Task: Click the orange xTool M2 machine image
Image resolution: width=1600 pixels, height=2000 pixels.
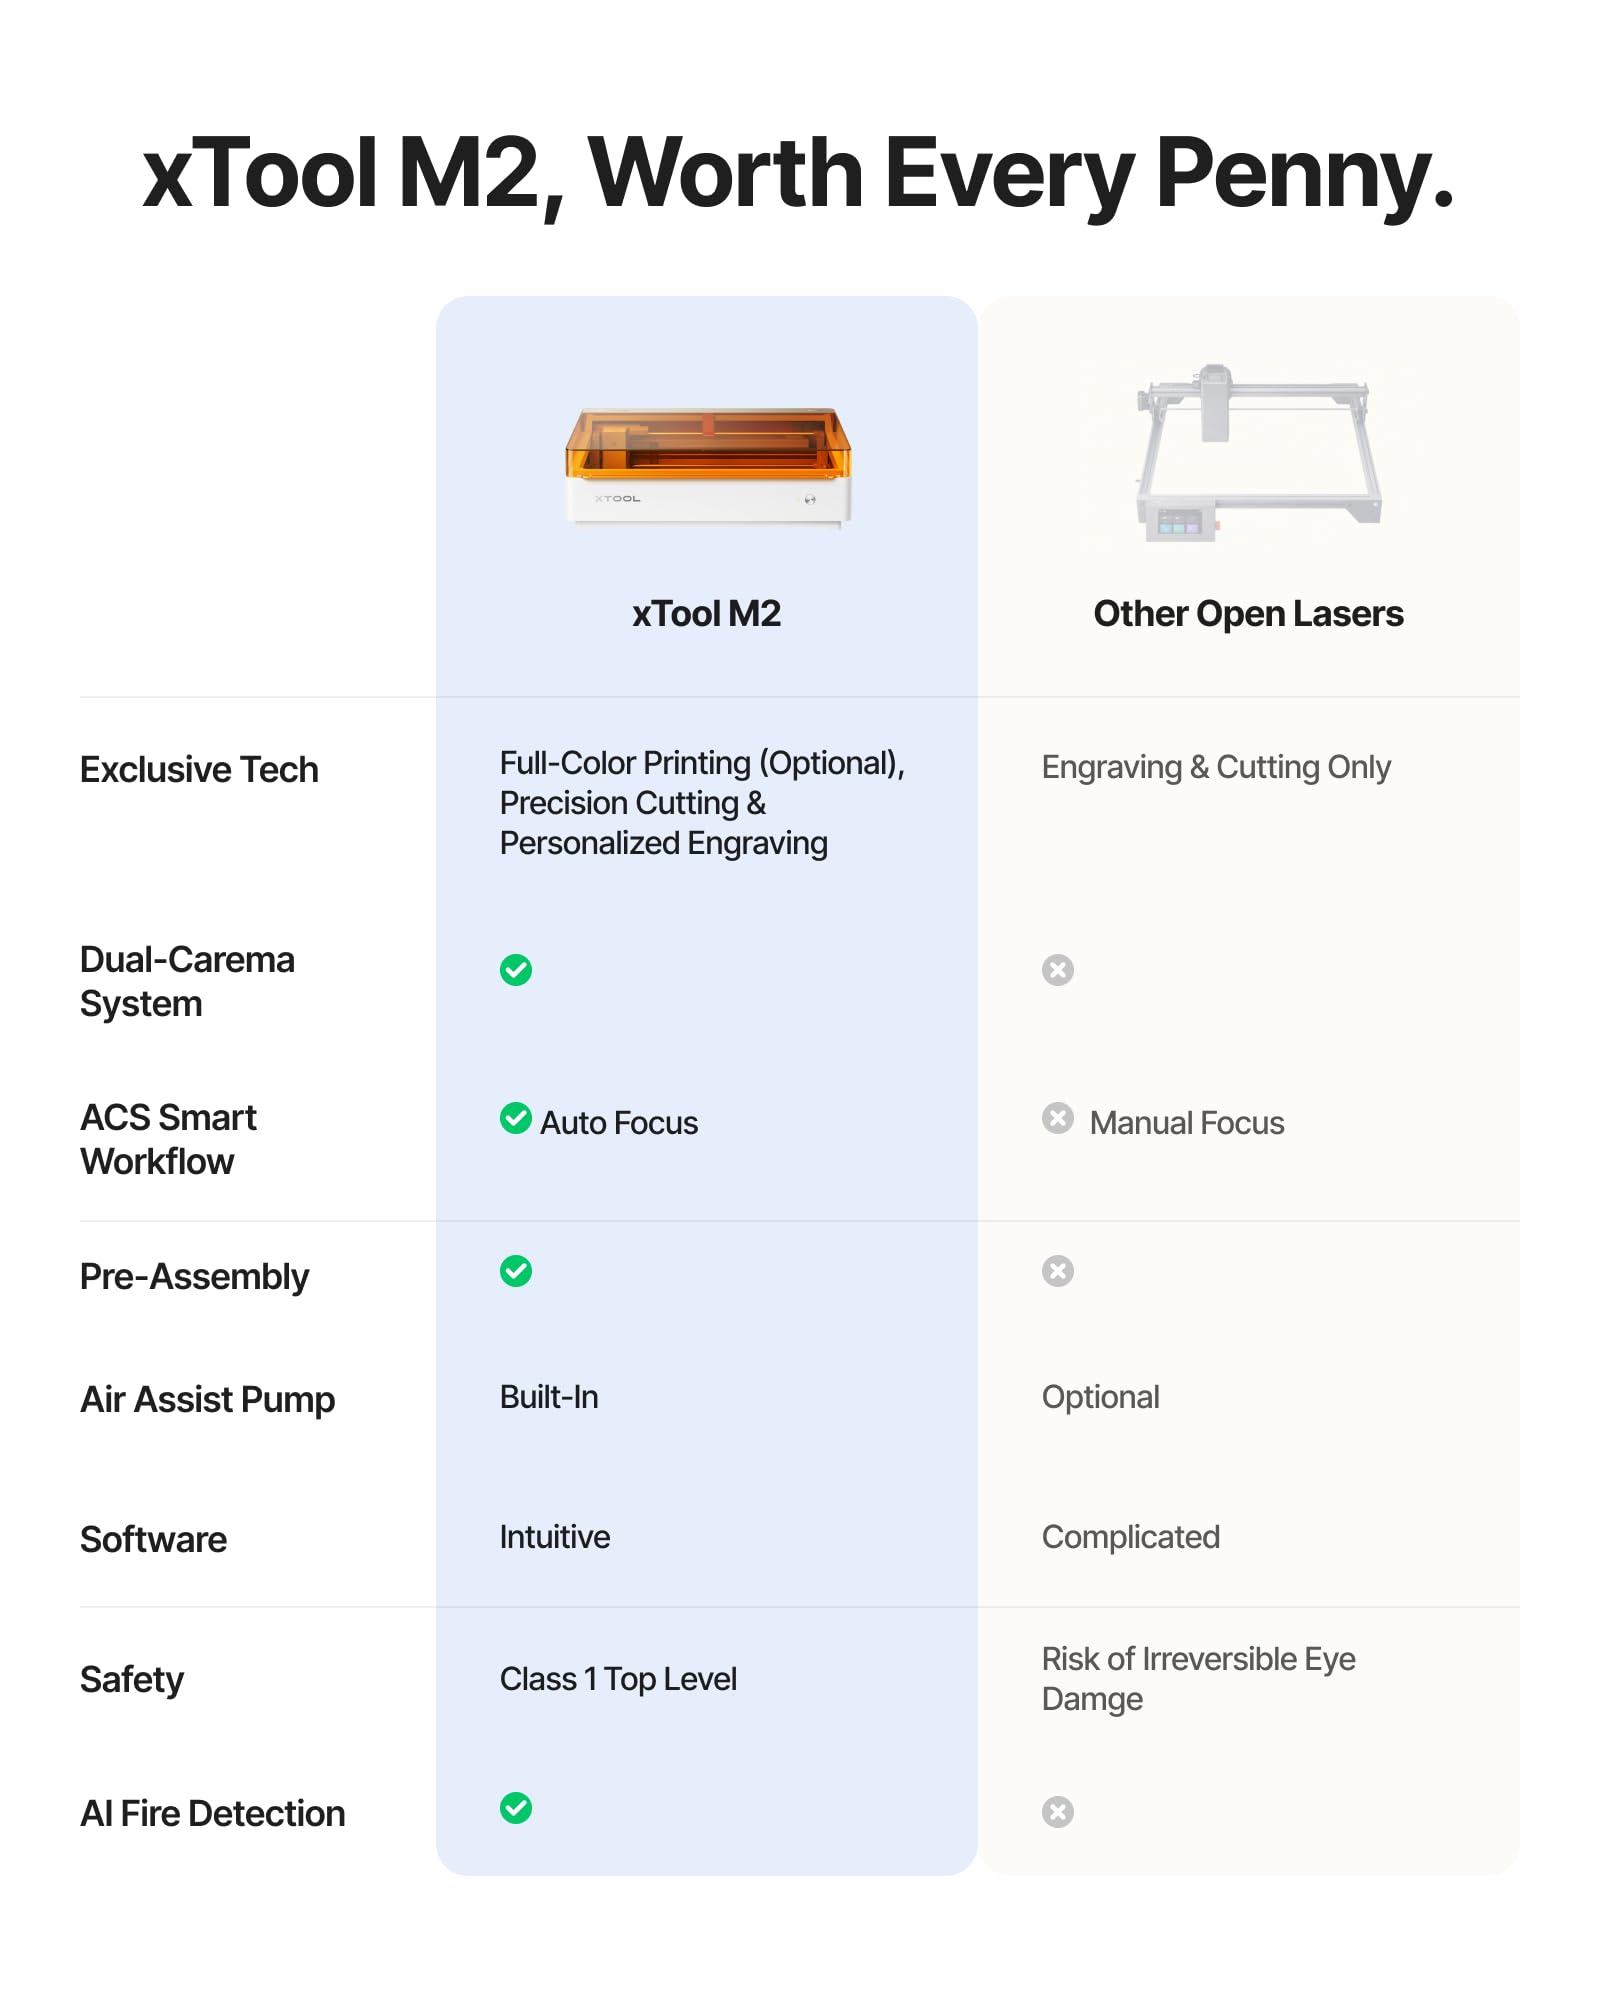Action: click(708, 466)
